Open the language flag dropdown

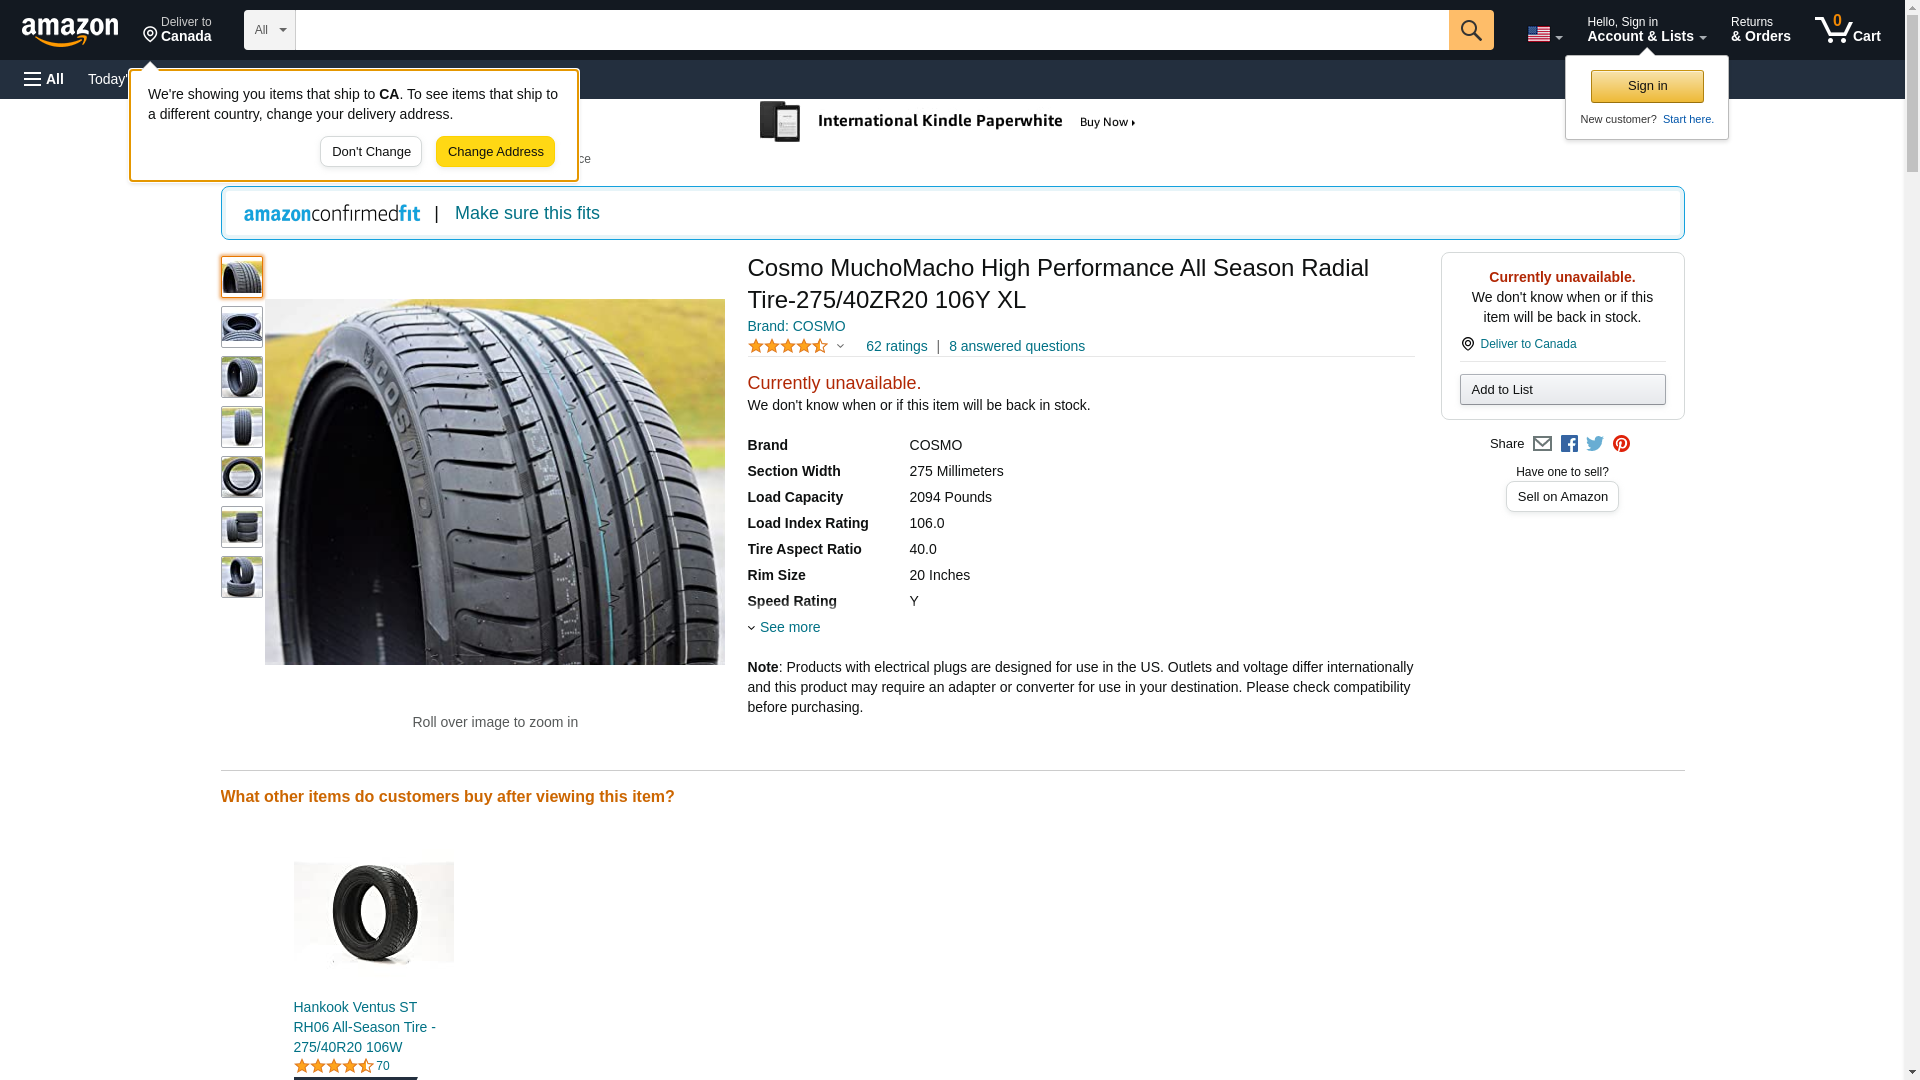pos(1544,34)
